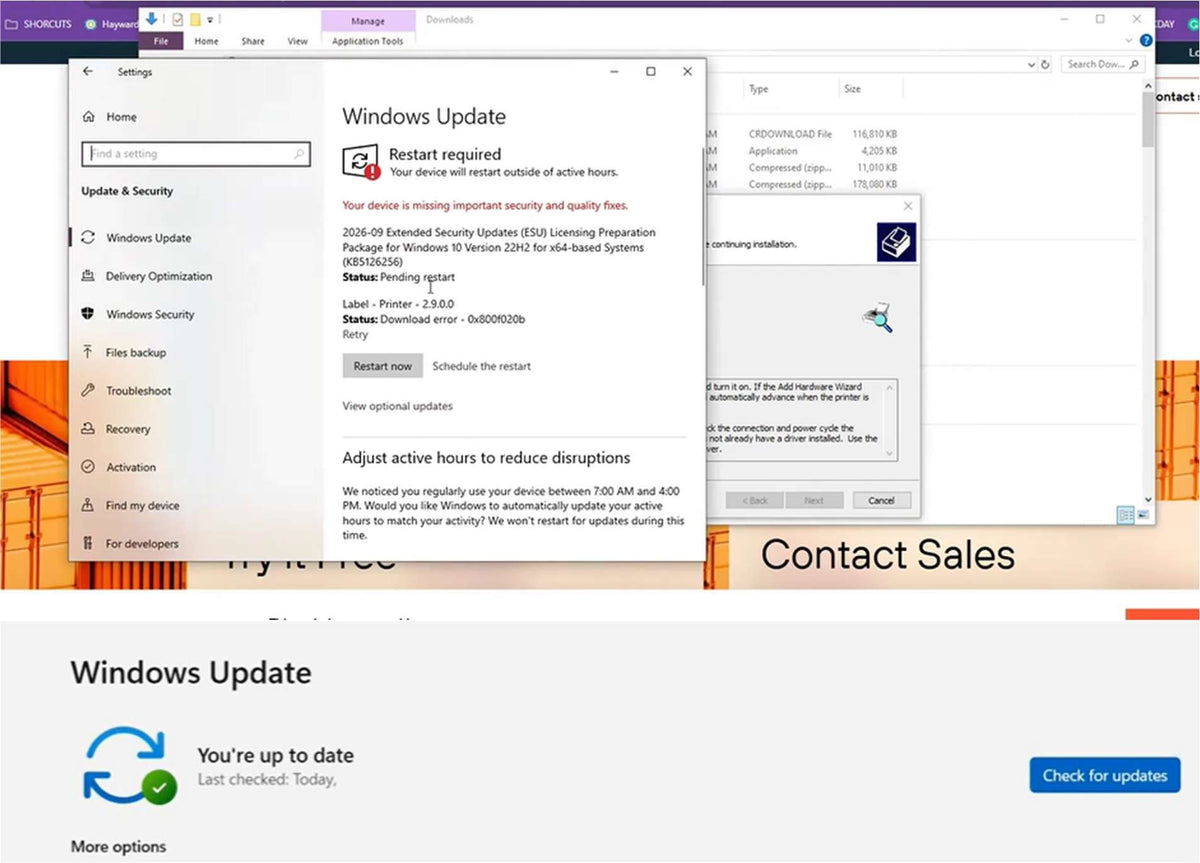
Task: Click the Restart now button
Action: 383,366
